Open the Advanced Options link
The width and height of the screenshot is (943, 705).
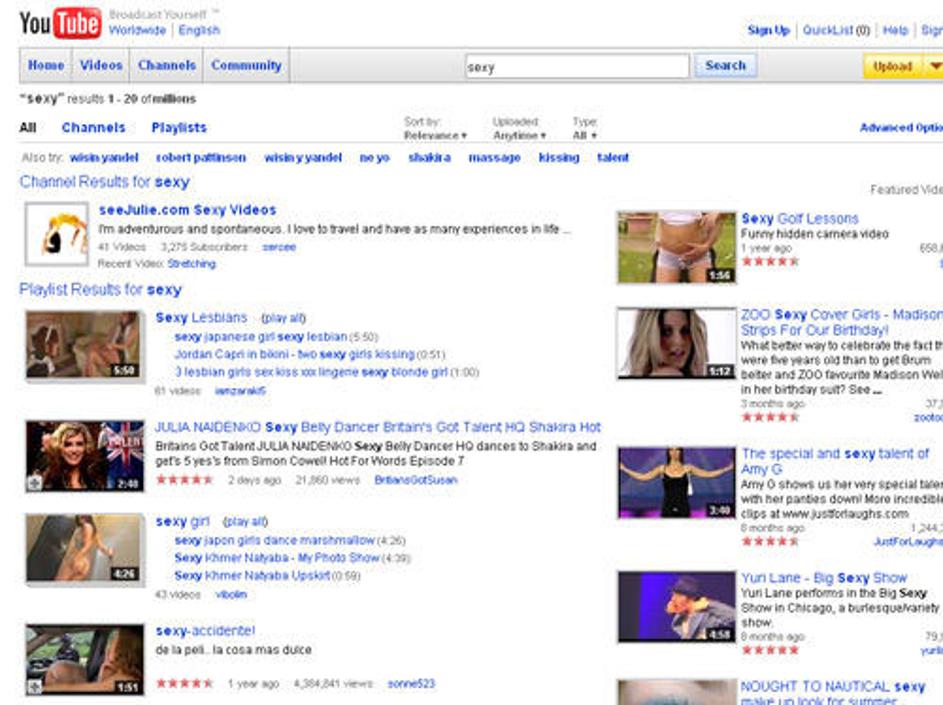(x=900, y=128)
